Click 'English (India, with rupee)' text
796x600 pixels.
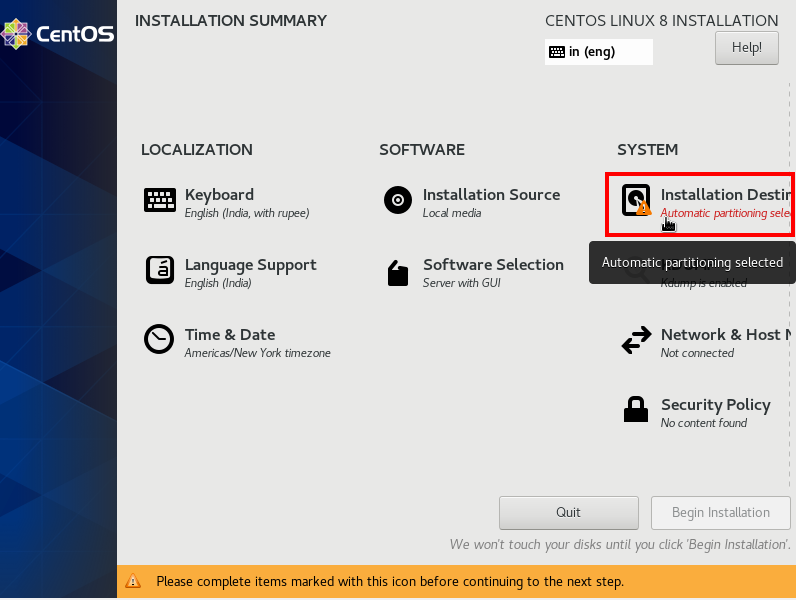click(x=247, y=213)
